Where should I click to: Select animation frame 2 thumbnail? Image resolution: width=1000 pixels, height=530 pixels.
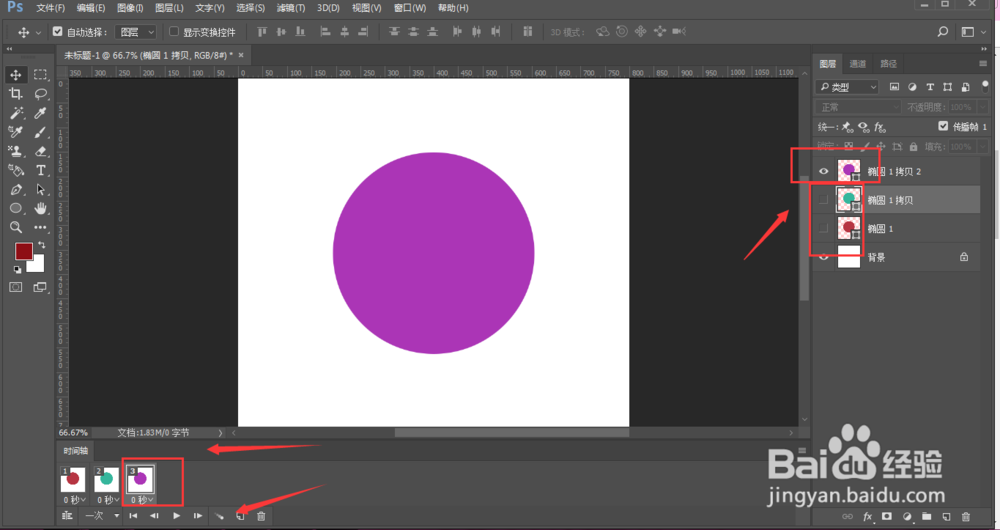[x=107, y=480]
